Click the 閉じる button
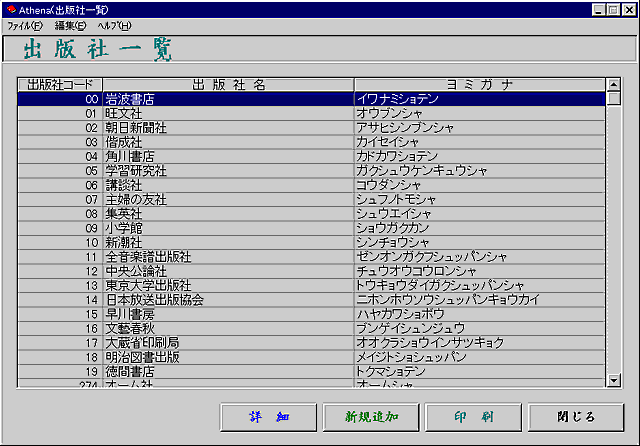The image size is (640, 446). click(x=576, y=417)
